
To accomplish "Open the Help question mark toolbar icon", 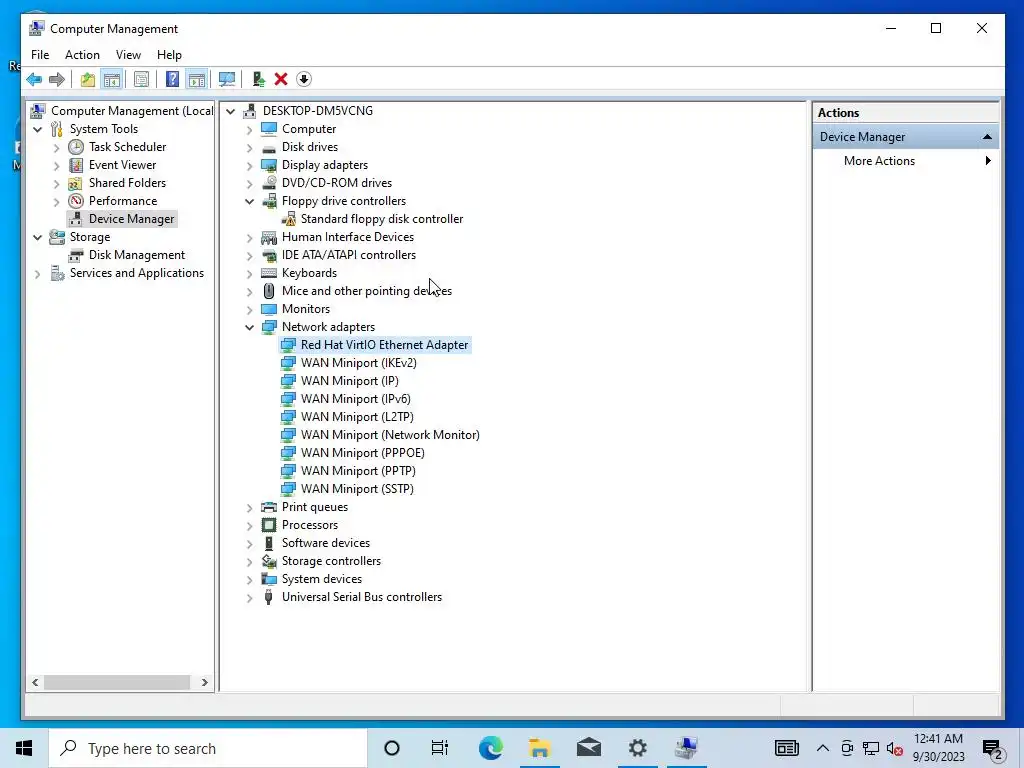I will coord(172,80).
